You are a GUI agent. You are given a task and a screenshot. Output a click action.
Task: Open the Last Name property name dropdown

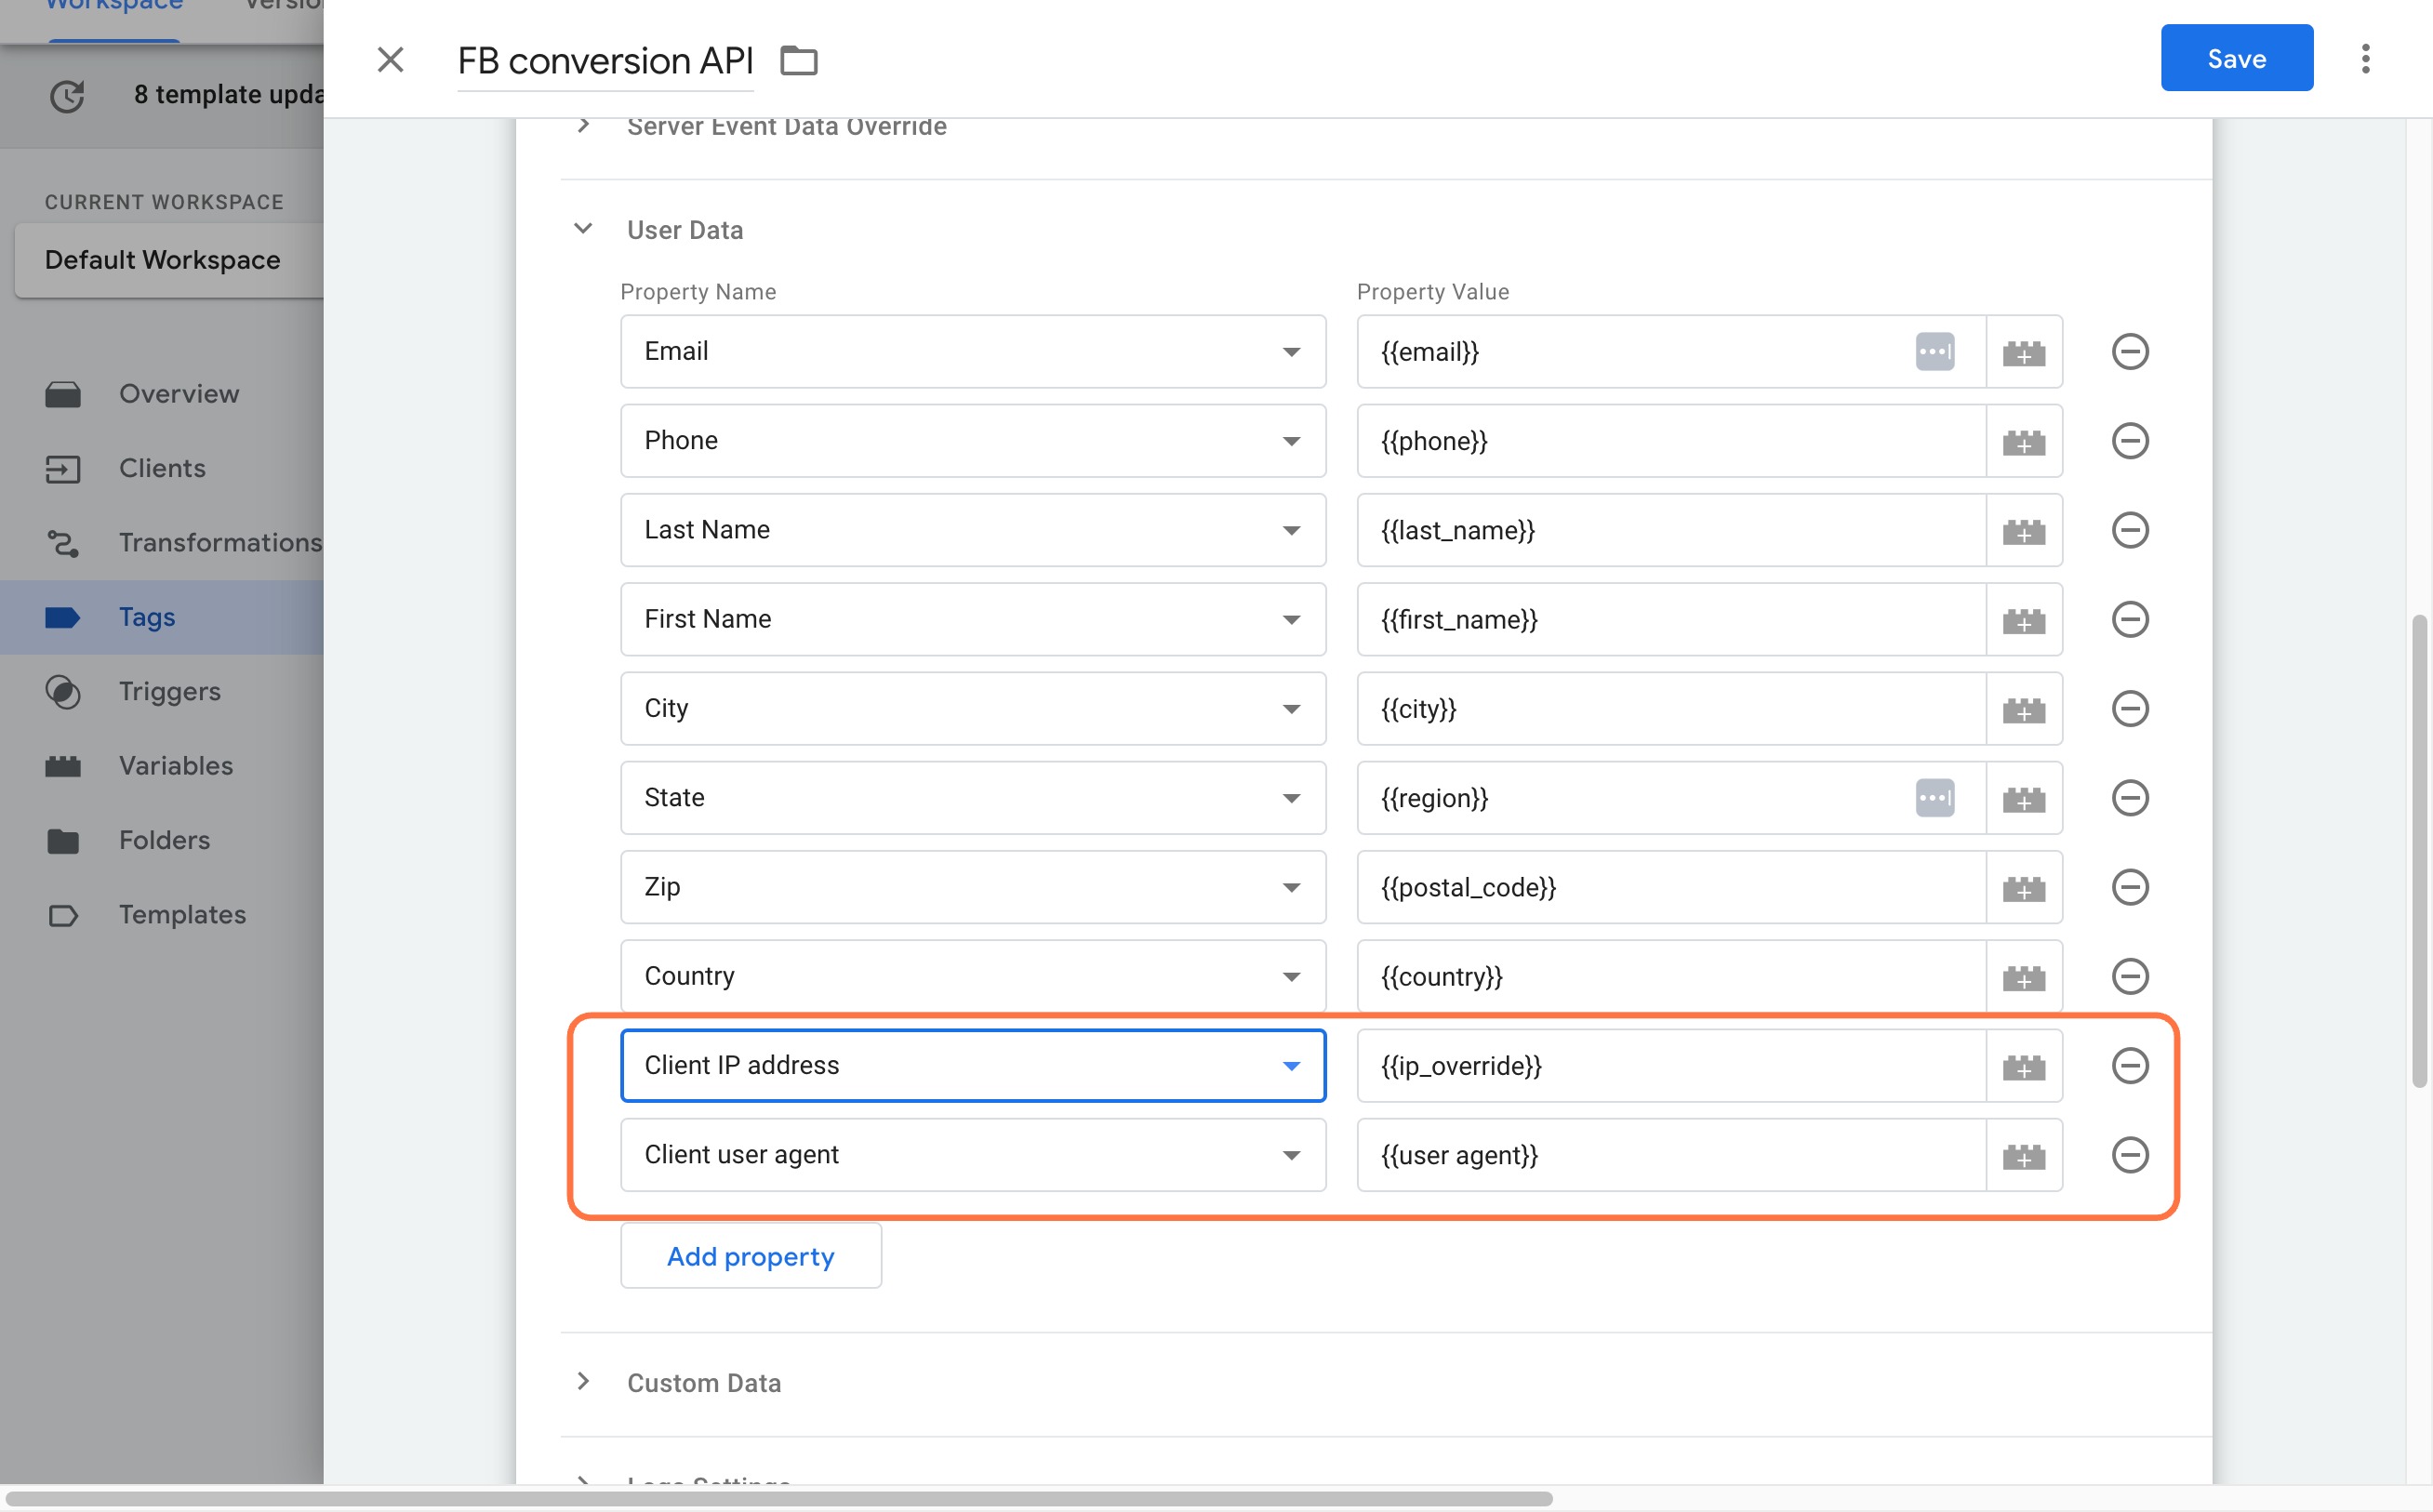click(972, 530)
